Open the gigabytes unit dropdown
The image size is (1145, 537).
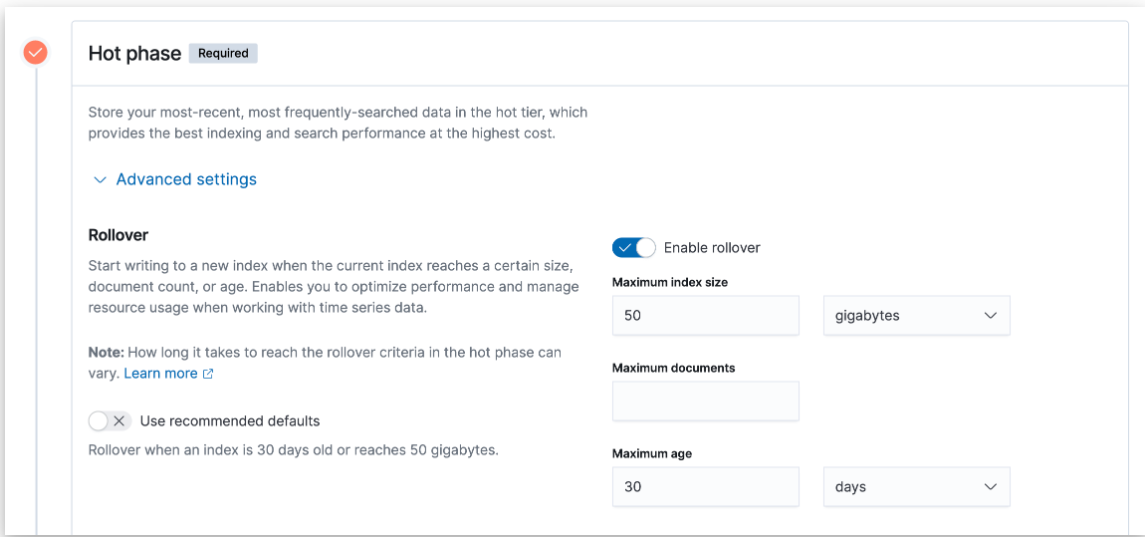tap(916, 316)
